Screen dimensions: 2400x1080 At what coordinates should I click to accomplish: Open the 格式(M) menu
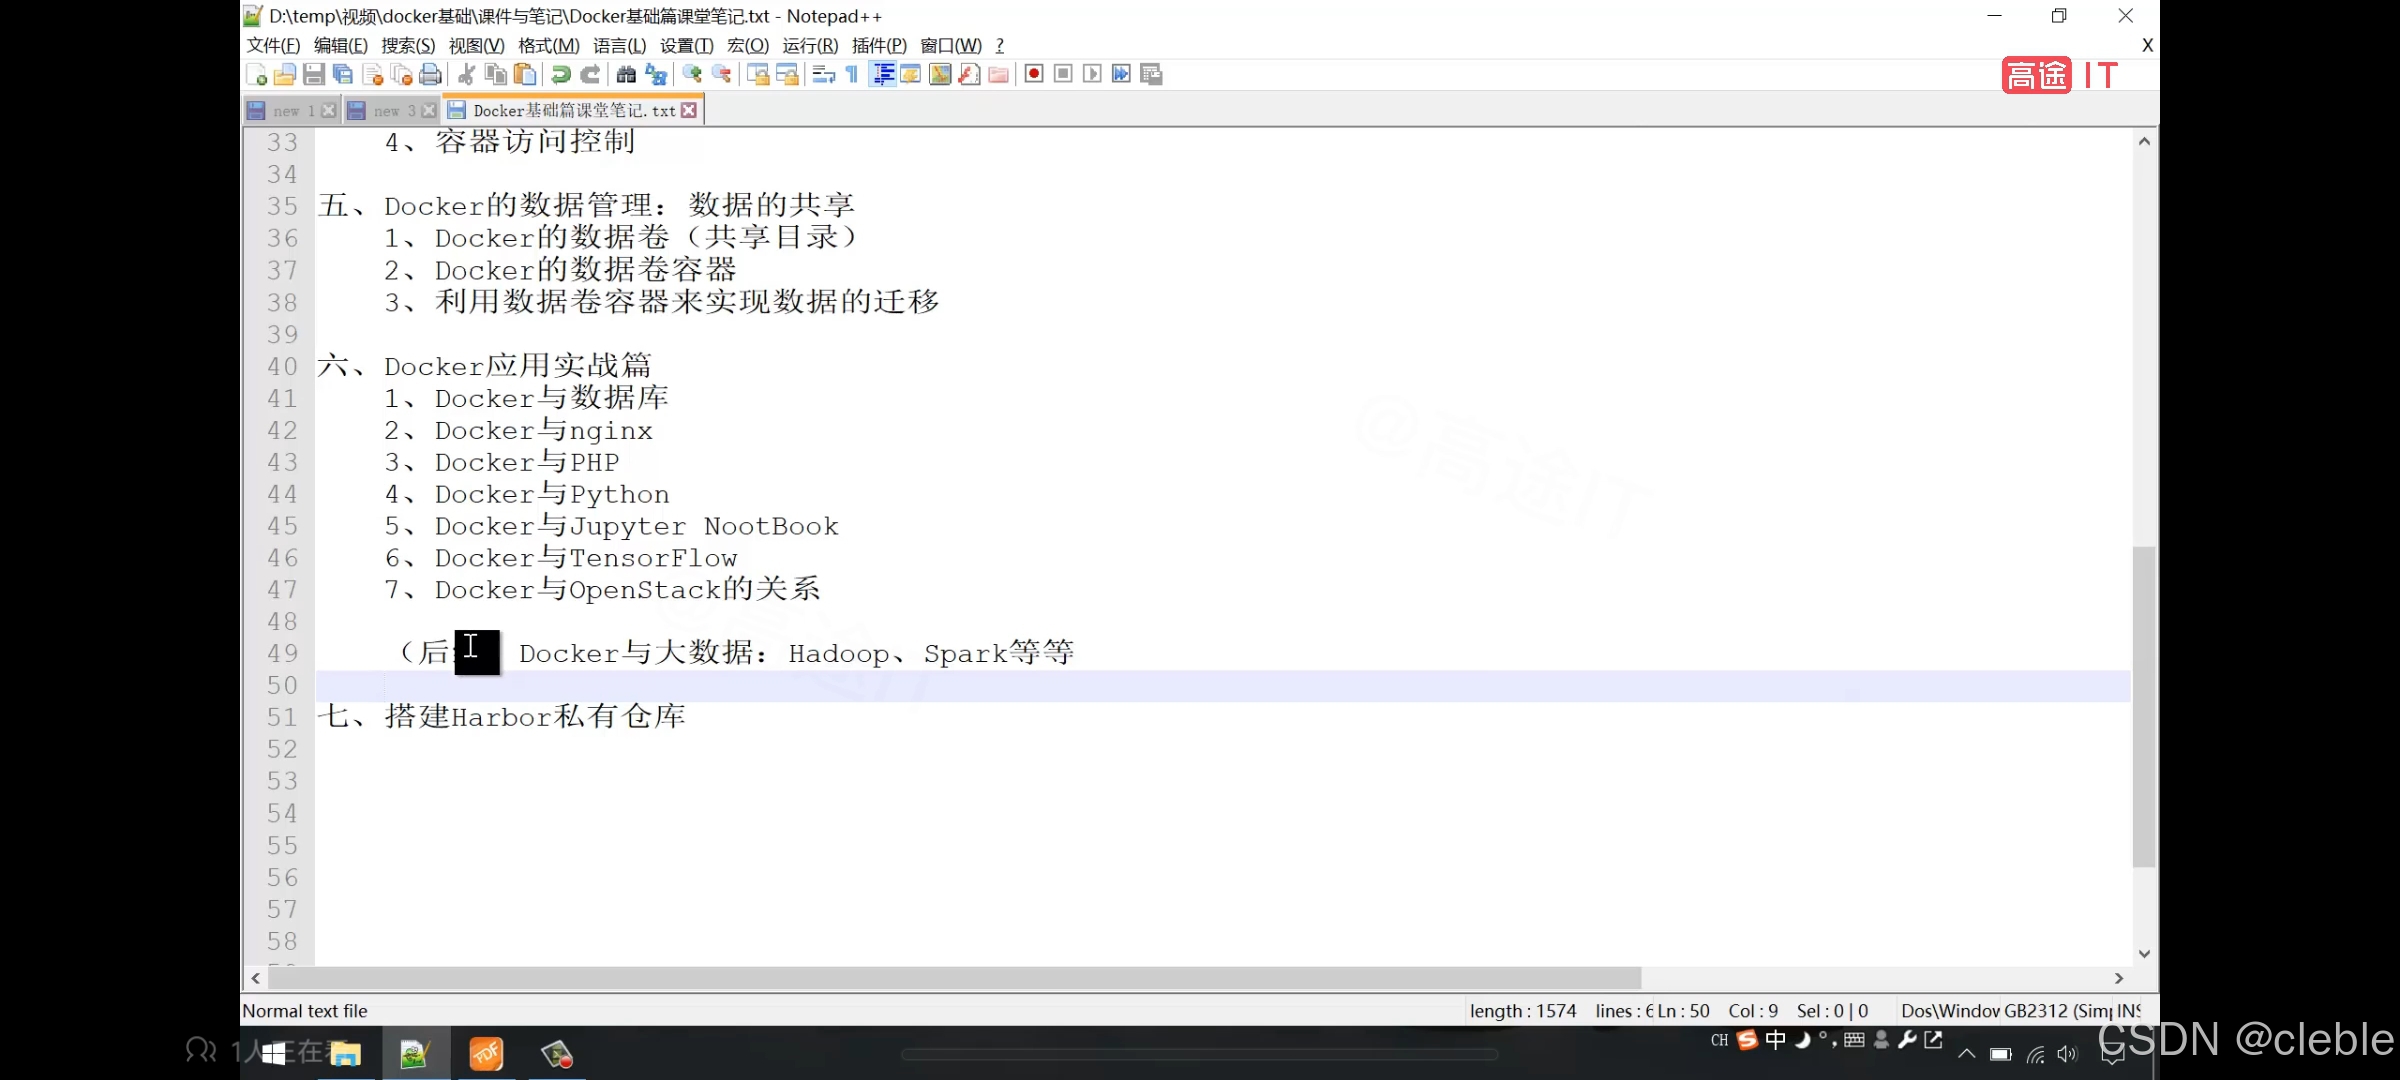549,46
